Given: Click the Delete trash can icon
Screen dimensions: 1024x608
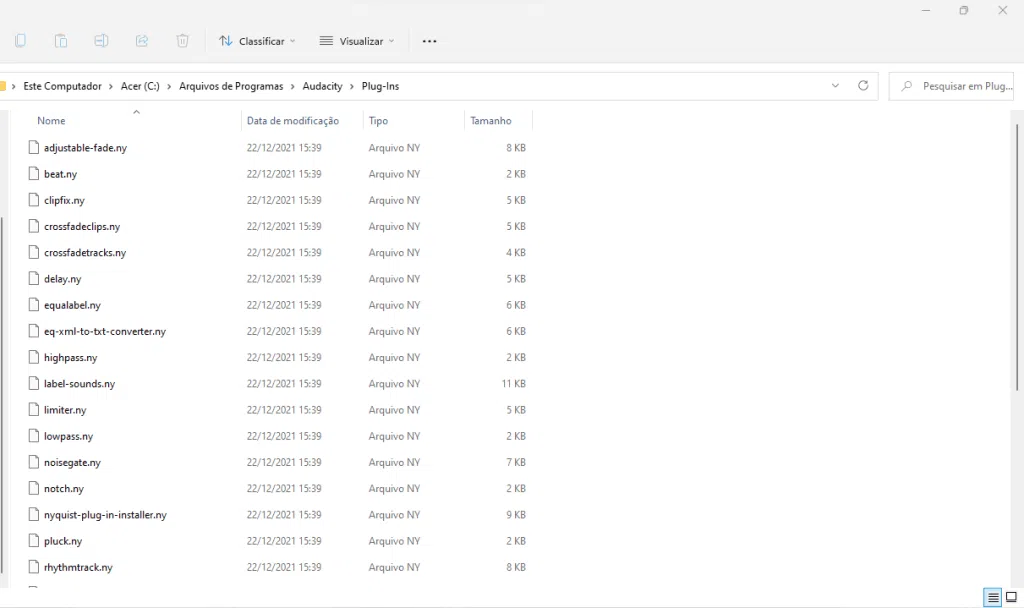Looking at the screenshot, I should [182, 41].
